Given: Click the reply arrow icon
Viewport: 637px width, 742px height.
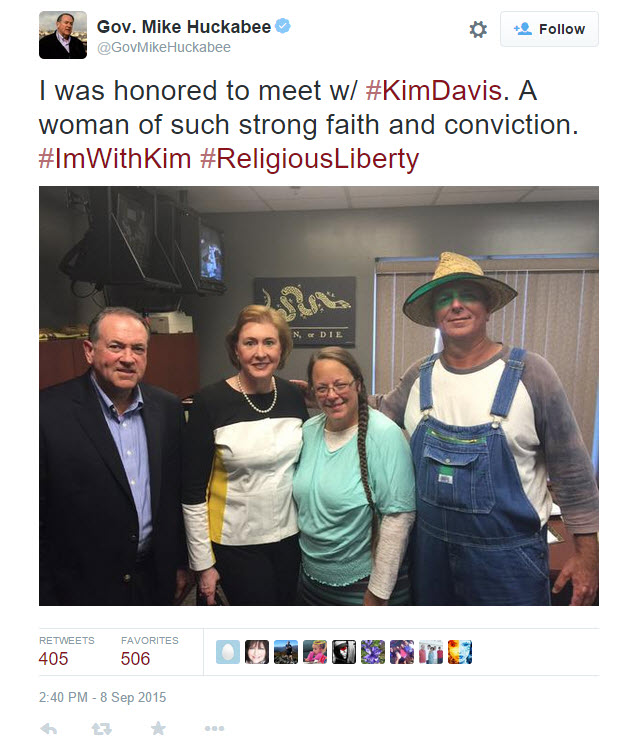Looking at the screenshot, I should point(49,729).
